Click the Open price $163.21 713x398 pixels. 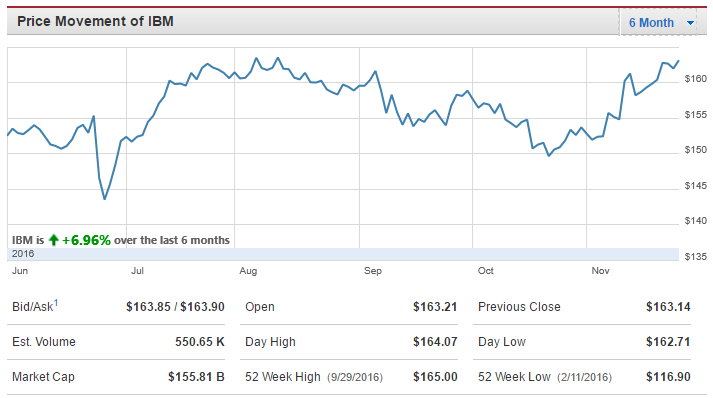(435, 307)
